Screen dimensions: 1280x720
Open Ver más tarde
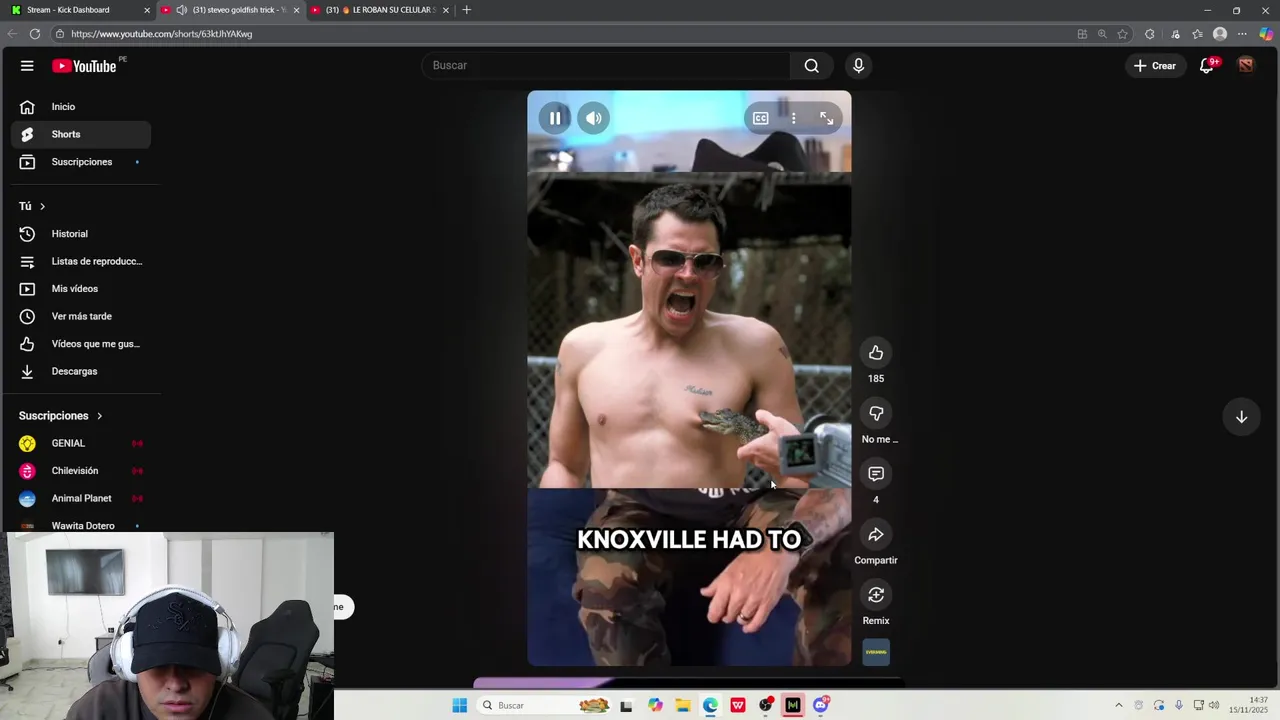click(81, 316)
